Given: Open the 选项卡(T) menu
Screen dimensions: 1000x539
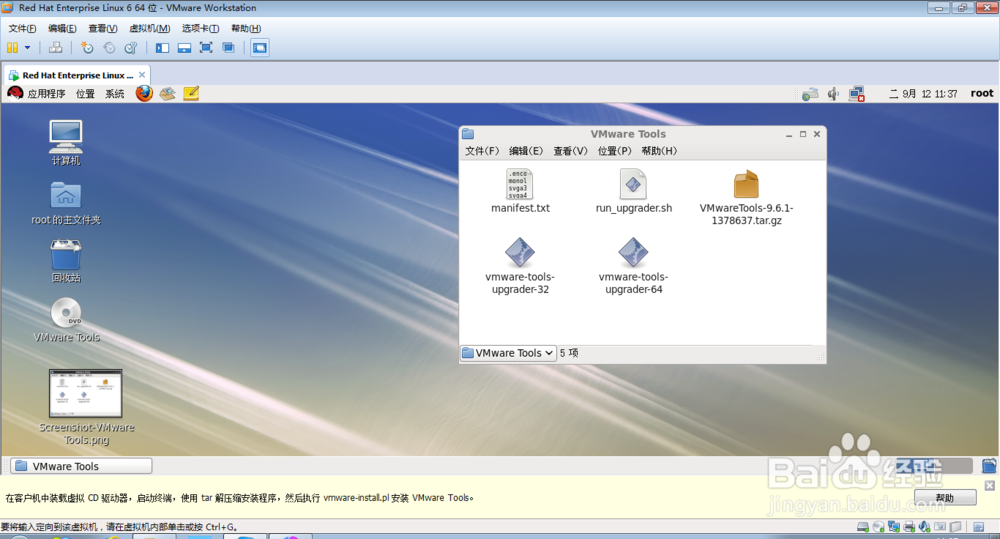Looking at the screenshot, I should pyautogui.click(x=200, y=28).
